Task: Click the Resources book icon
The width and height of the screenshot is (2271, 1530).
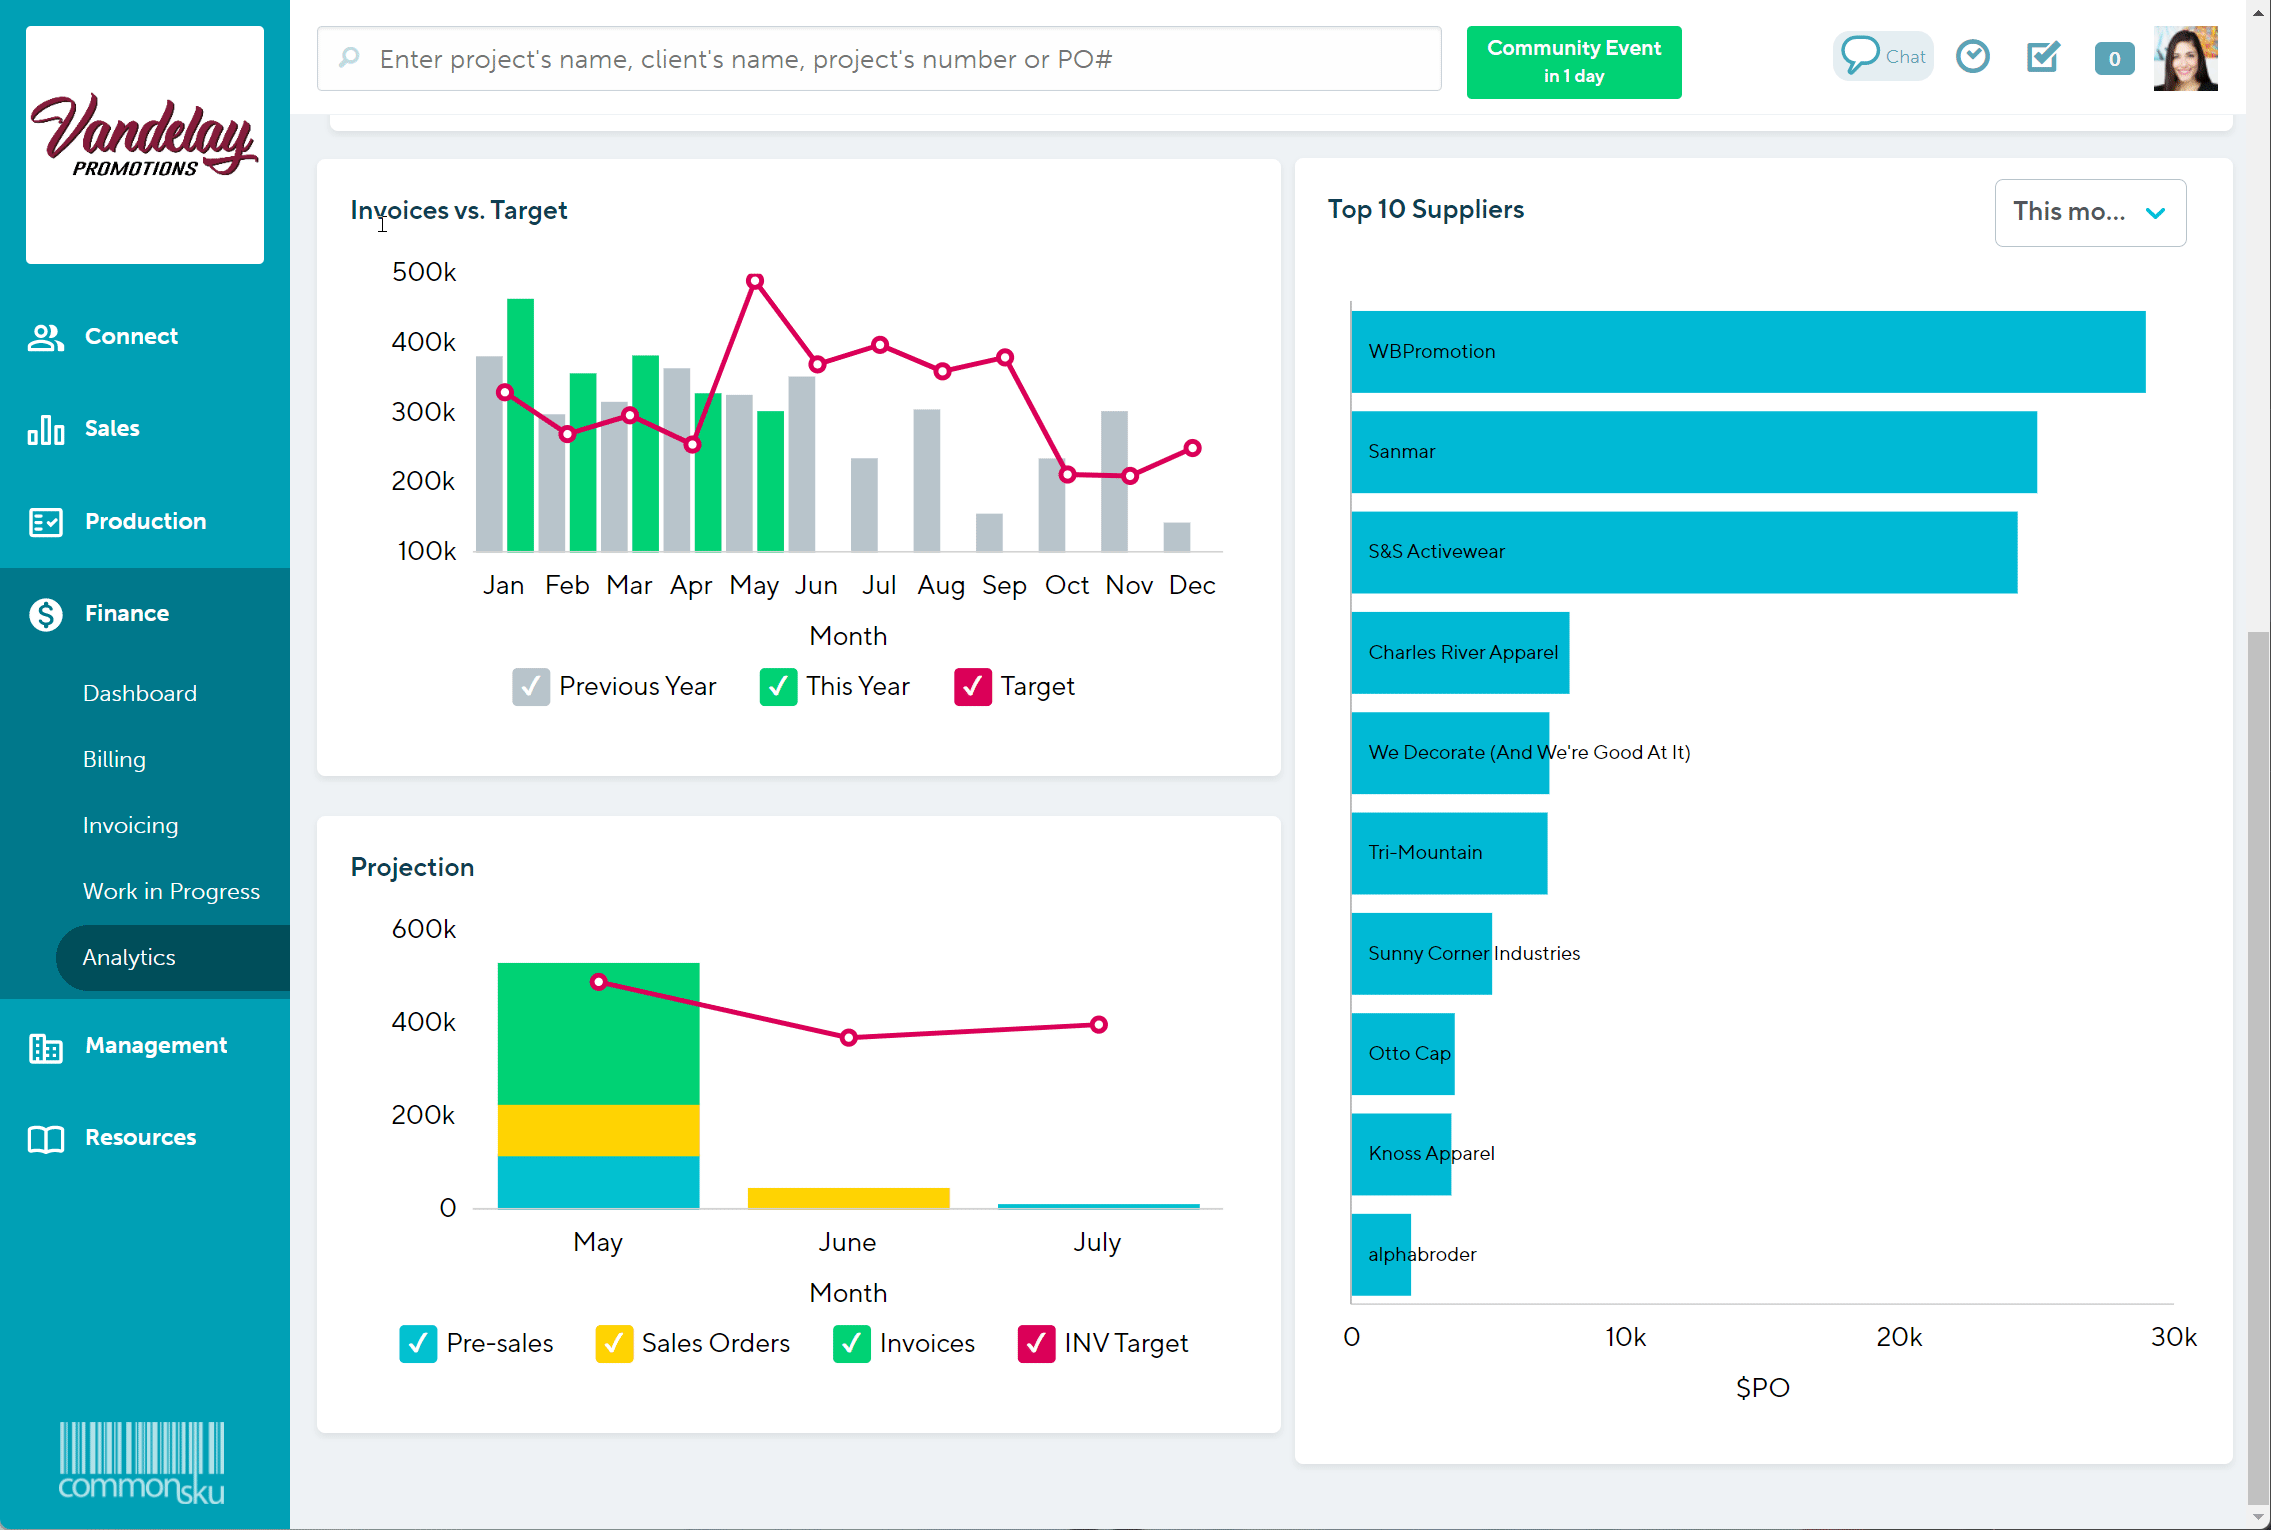Action: [x=46, y=1138]
